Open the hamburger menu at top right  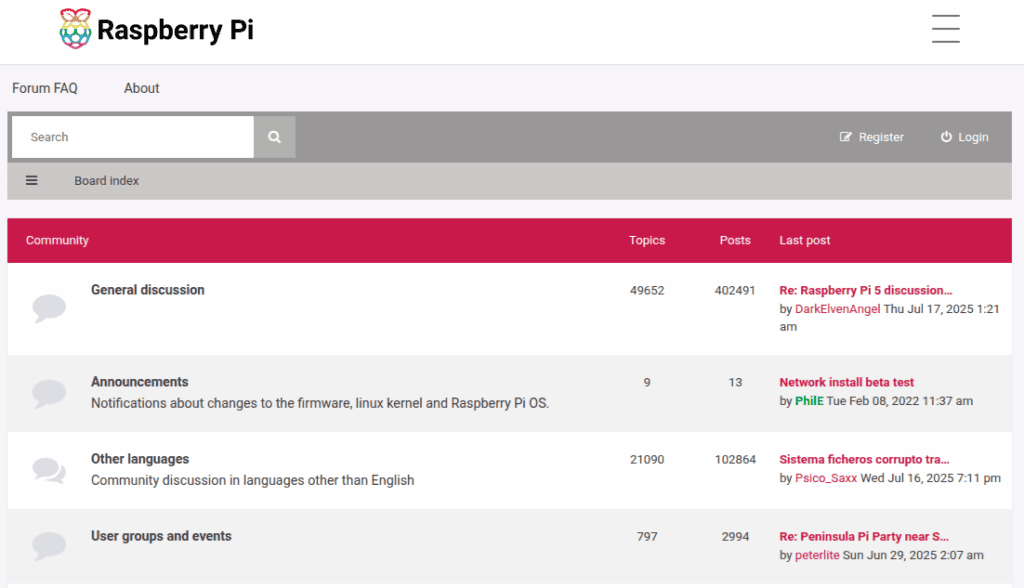945,29
